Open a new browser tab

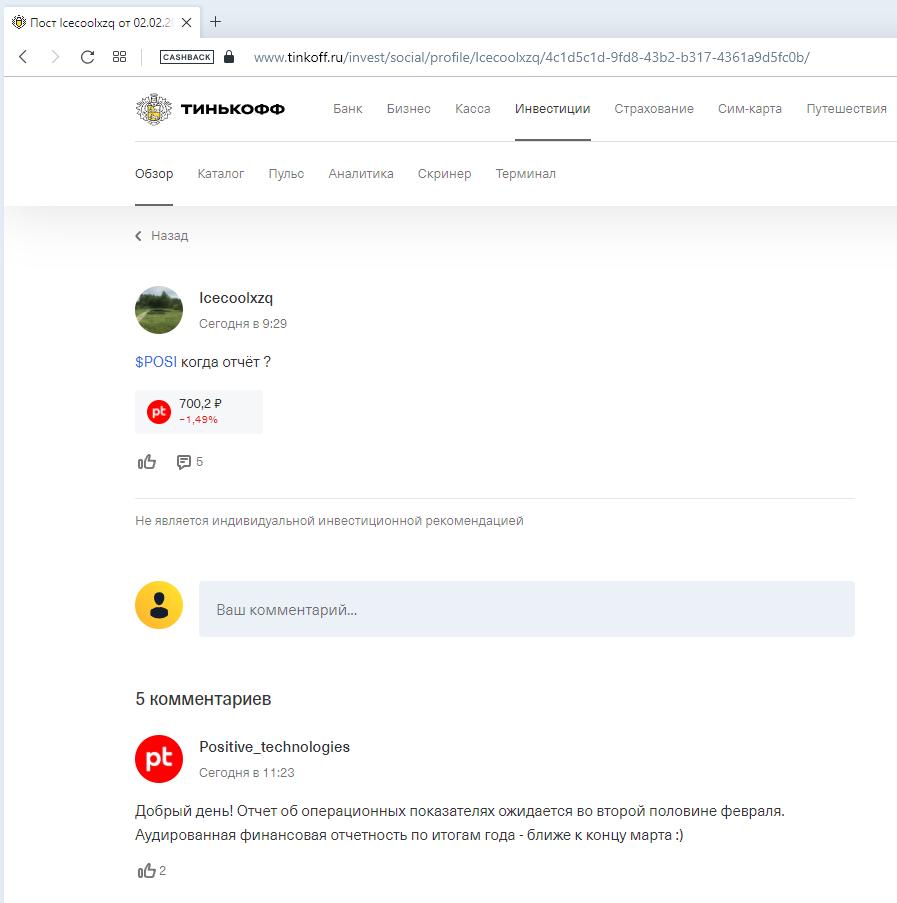tap(216, 21)
